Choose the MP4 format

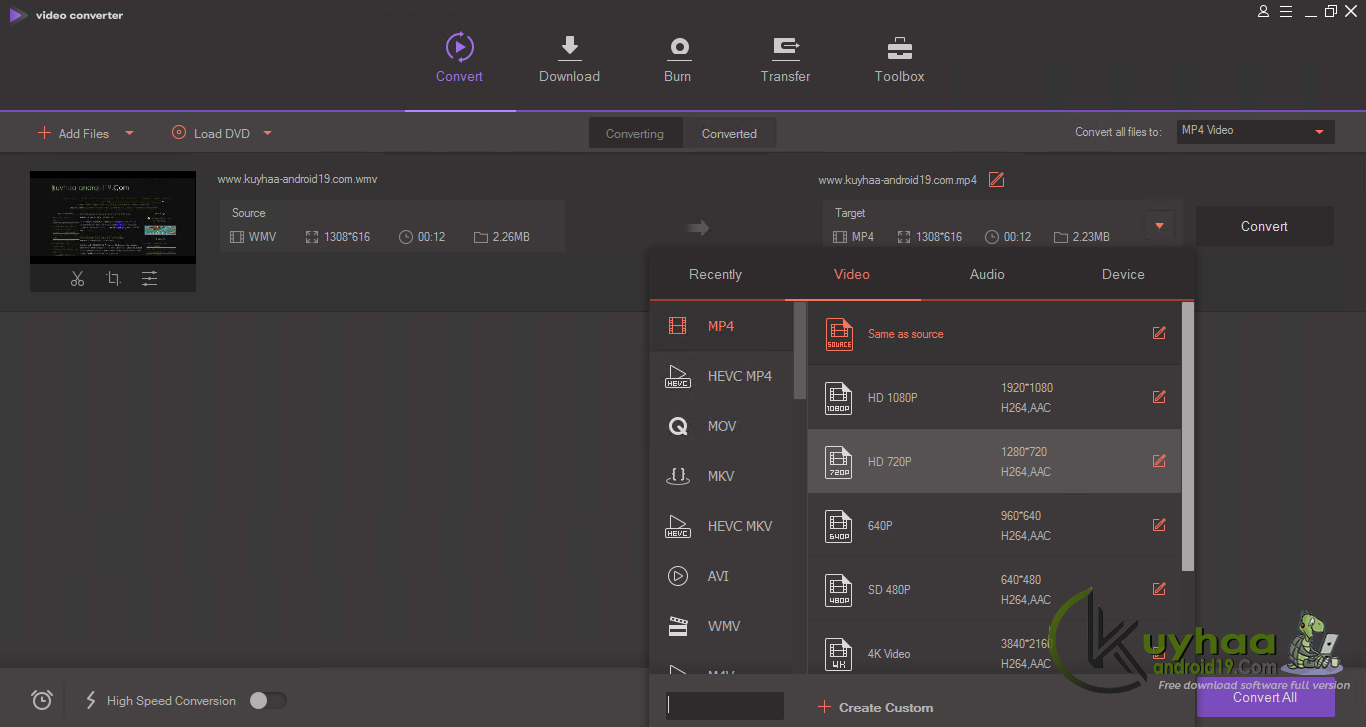pos(721,326)
